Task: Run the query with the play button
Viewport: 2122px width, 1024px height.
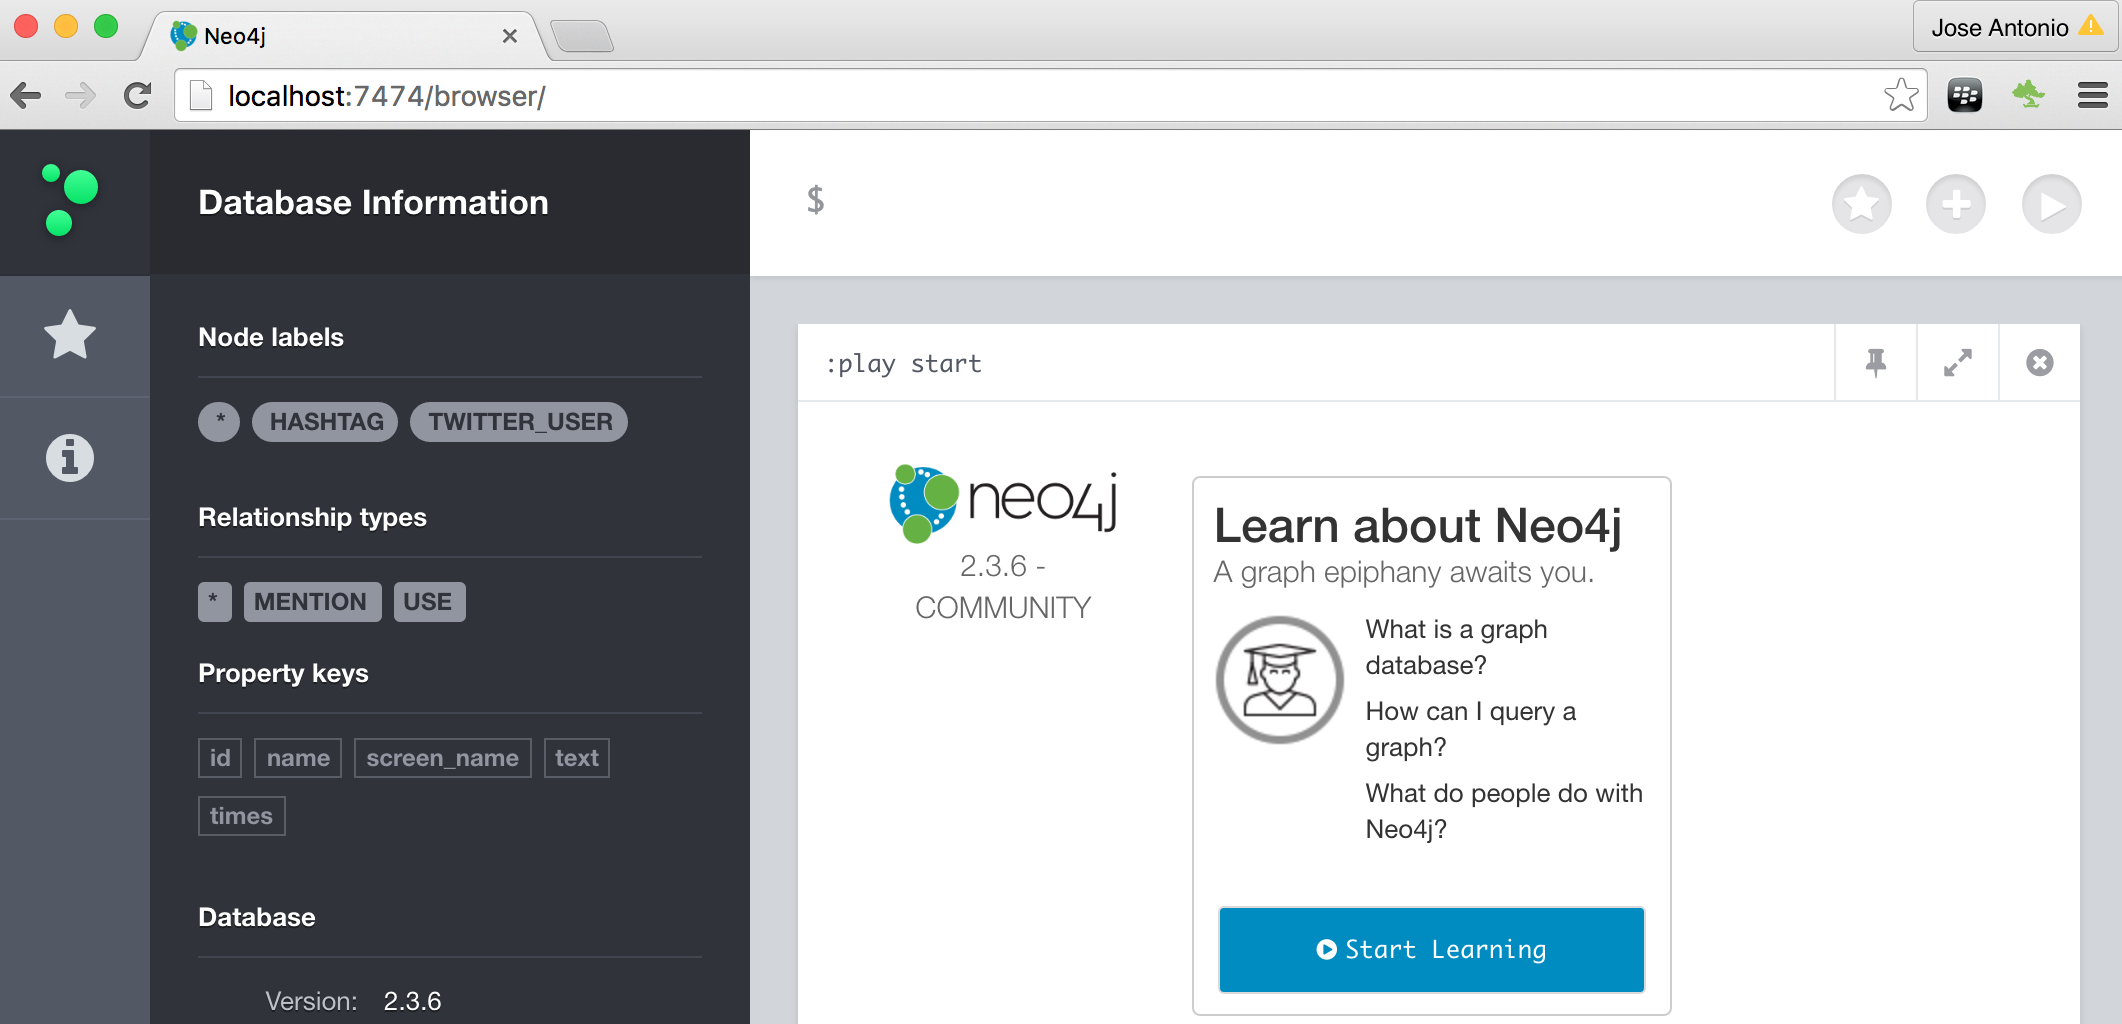Action: click(x=2051, y=204)
